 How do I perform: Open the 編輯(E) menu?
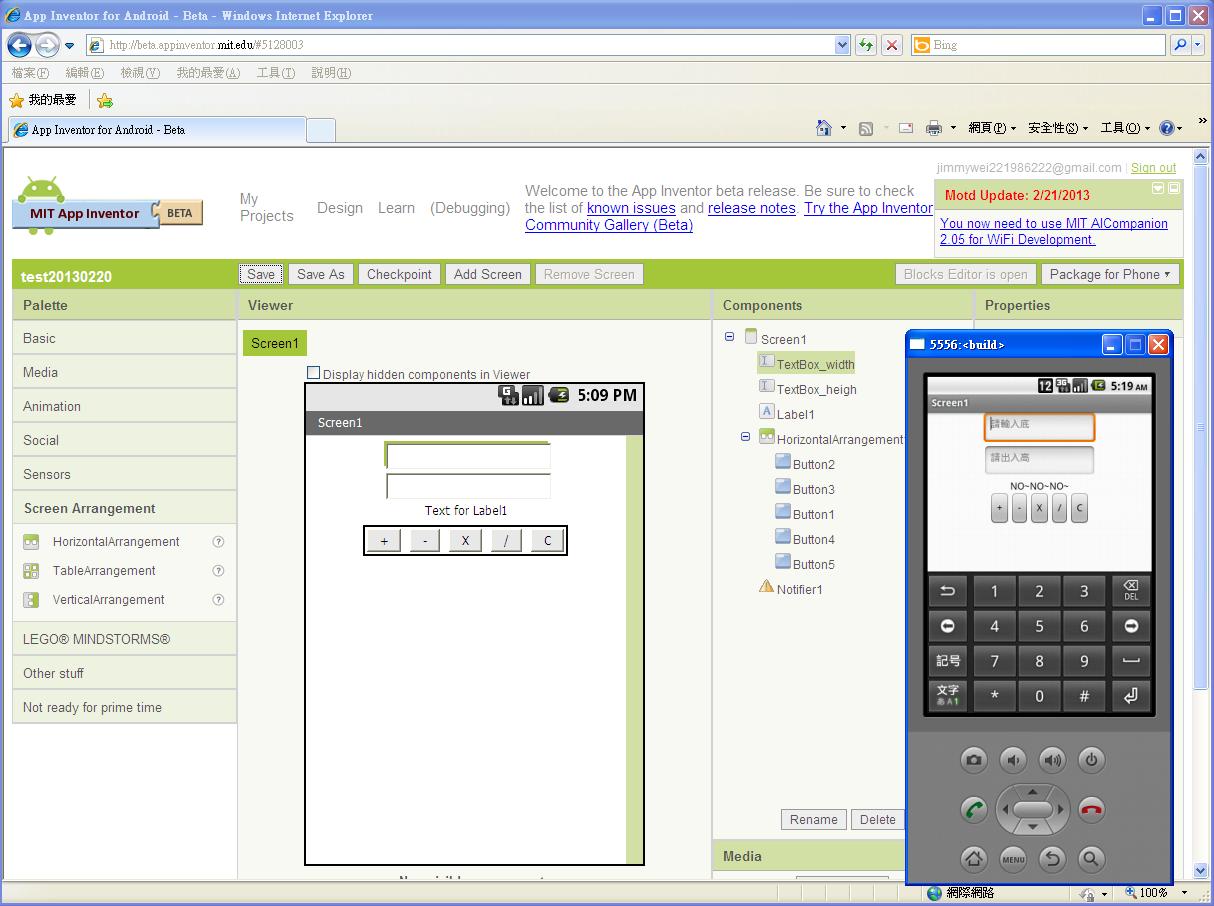point(84,73)
